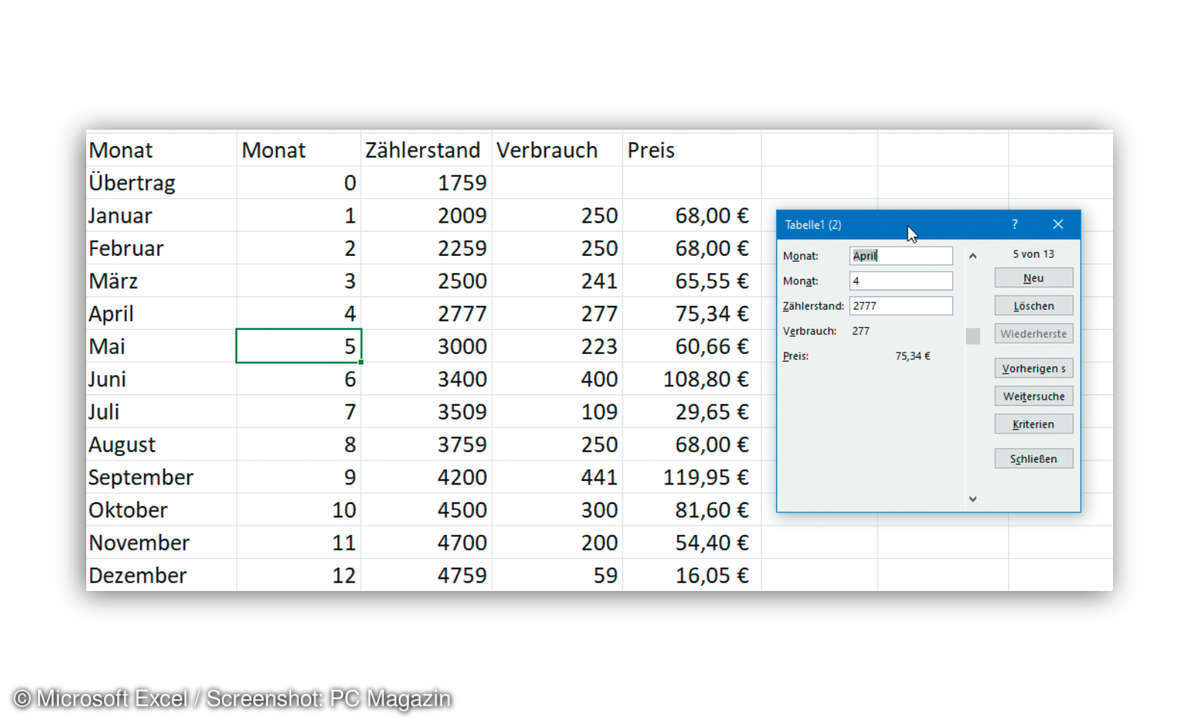Select the price cell 81,60 €
The image size is (1200, 720).
click(x=692, y=510)
